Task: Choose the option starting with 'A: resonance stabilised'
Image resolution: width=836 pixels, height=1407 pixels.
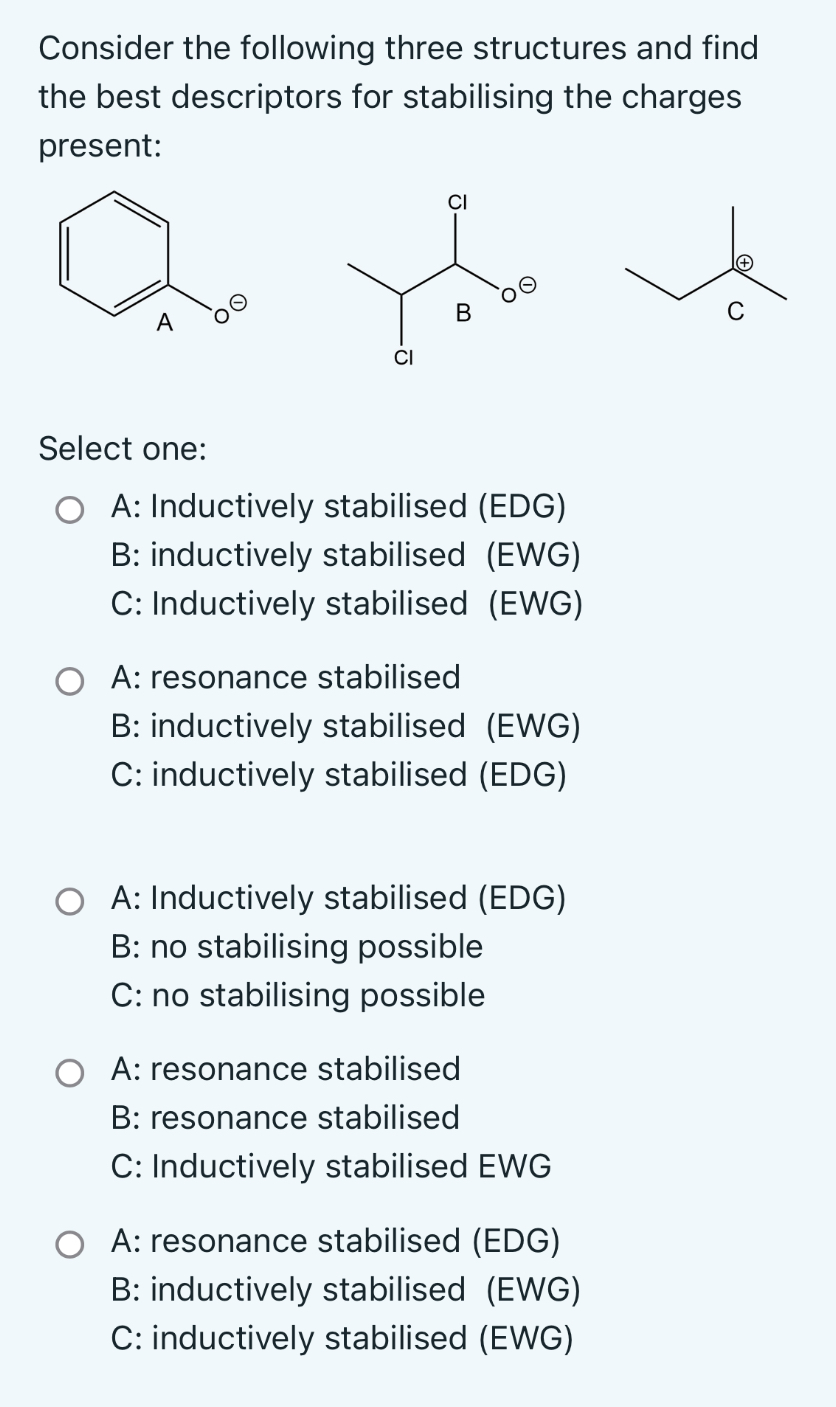Action: 70,678
